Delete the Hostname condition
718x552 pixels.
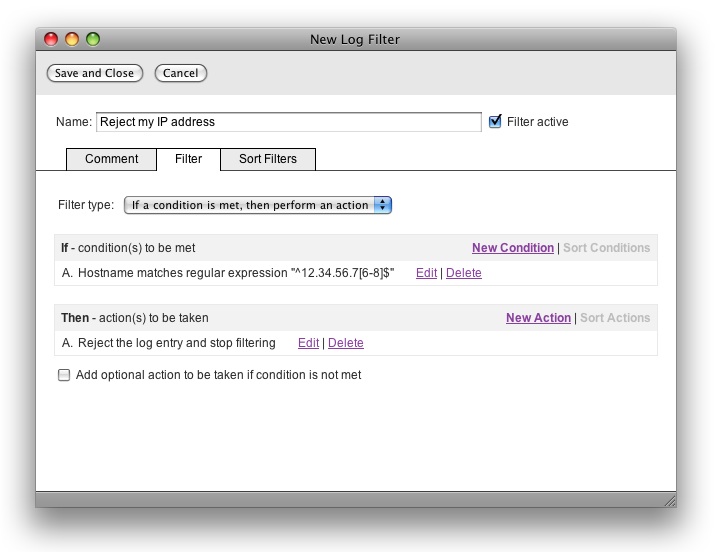[463, 273]
